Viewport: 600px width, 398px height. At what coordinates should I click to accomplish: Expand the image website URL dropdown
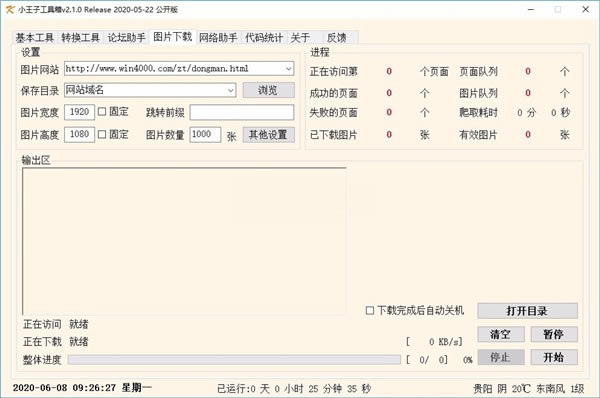pos(289,69)
